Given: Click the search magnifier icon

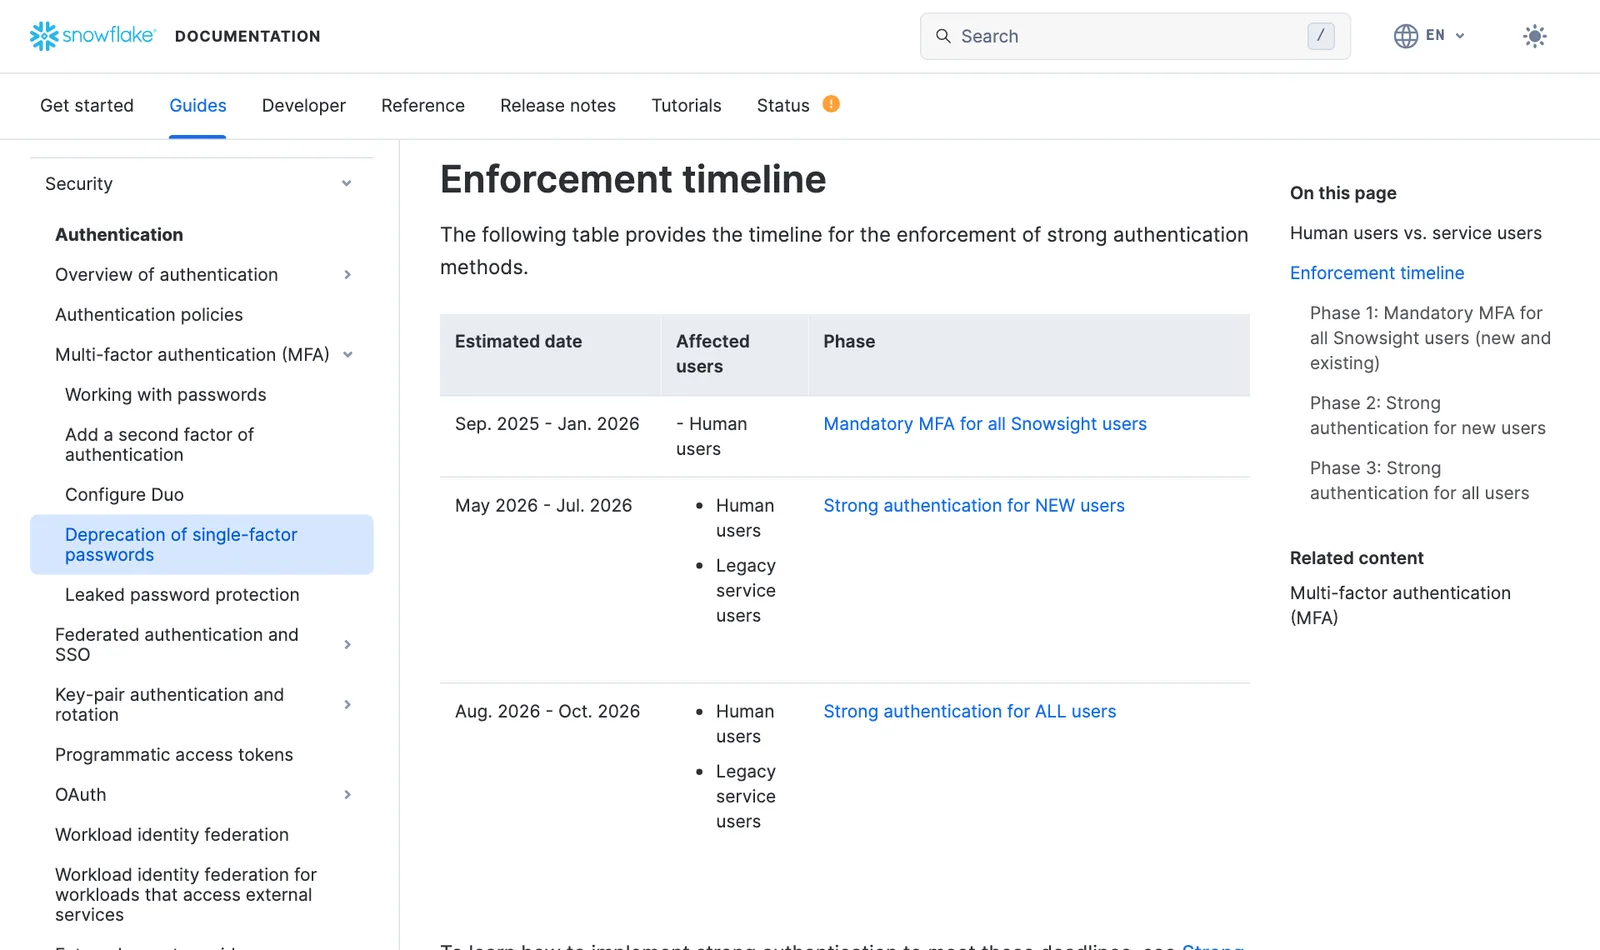Looking at the screenshot, I should (x=943, y=36).
